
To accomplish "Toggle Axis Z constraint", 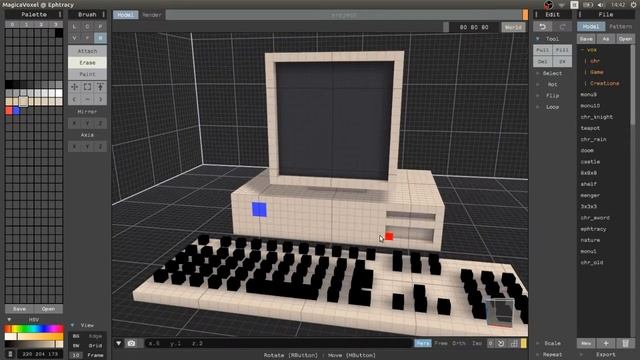I will (x=100, y=146).
